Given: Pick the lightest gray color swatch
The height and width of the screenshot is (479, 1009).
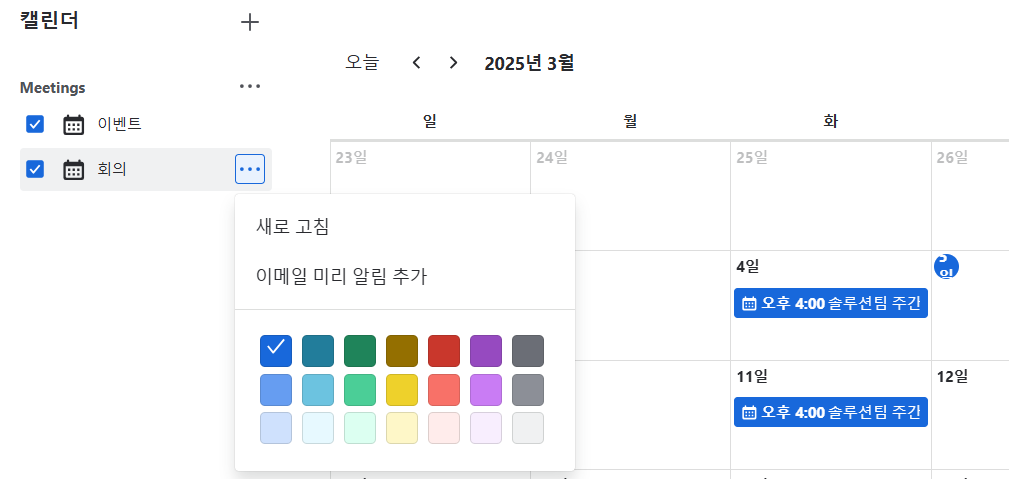Looking at the screenshot, I should pyautogui.click(x=528, y=428).
